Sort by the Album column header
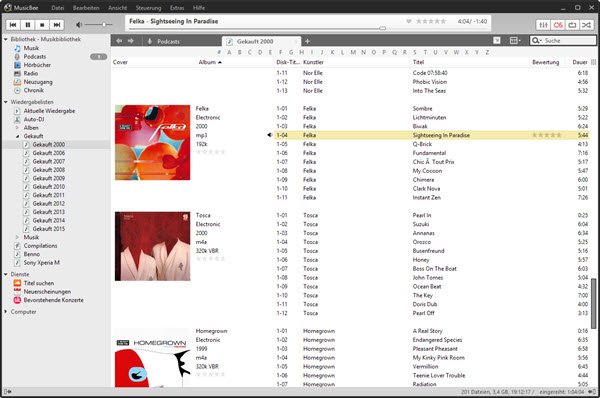This screenshot has height=398, width=600. point(210,62)
